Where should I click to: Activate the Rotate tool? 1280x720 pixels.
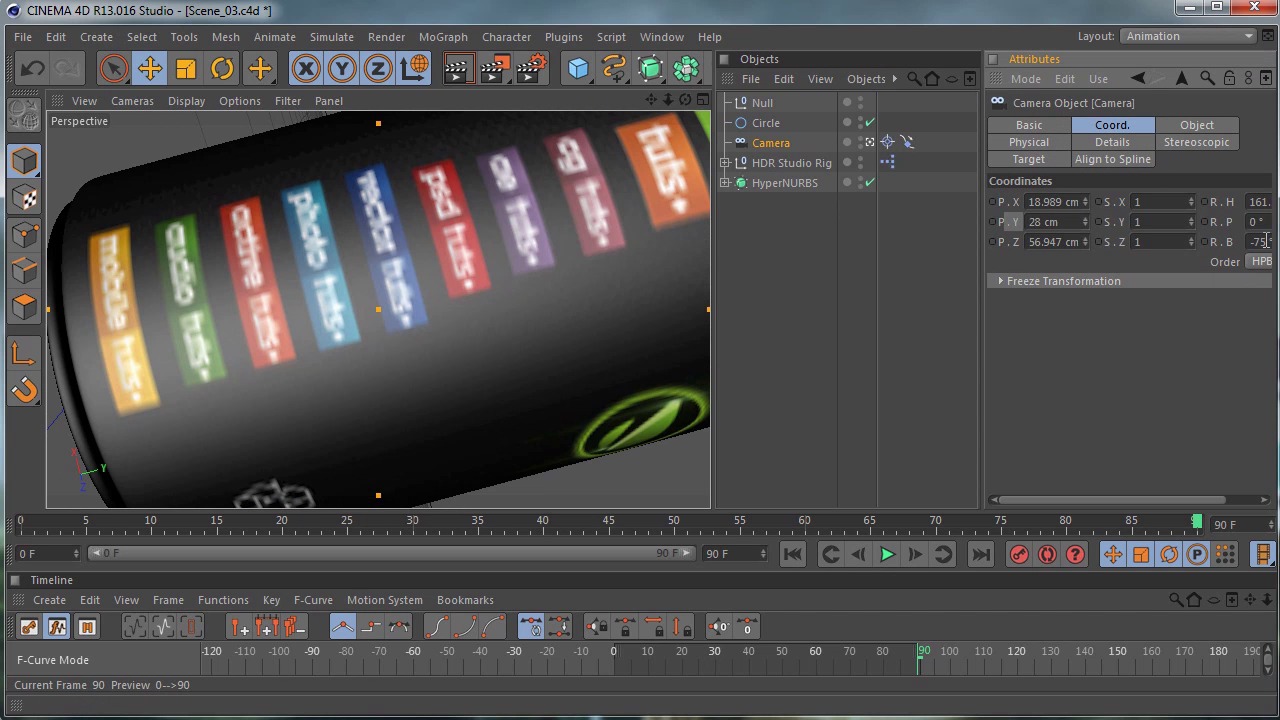click(x=222, y=68)
